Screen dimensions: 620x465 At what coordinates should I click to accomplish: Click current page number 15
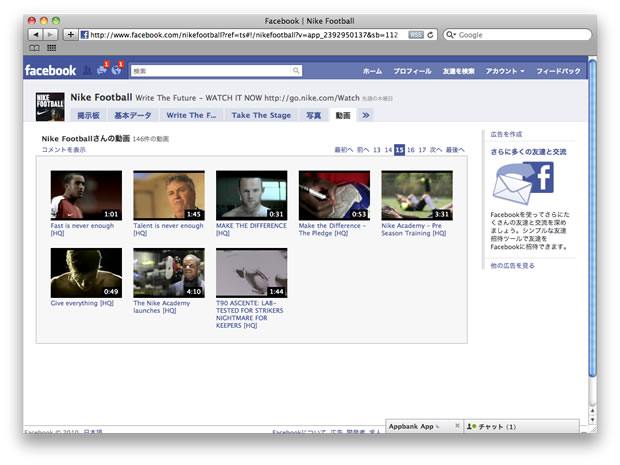click(399, 150)
